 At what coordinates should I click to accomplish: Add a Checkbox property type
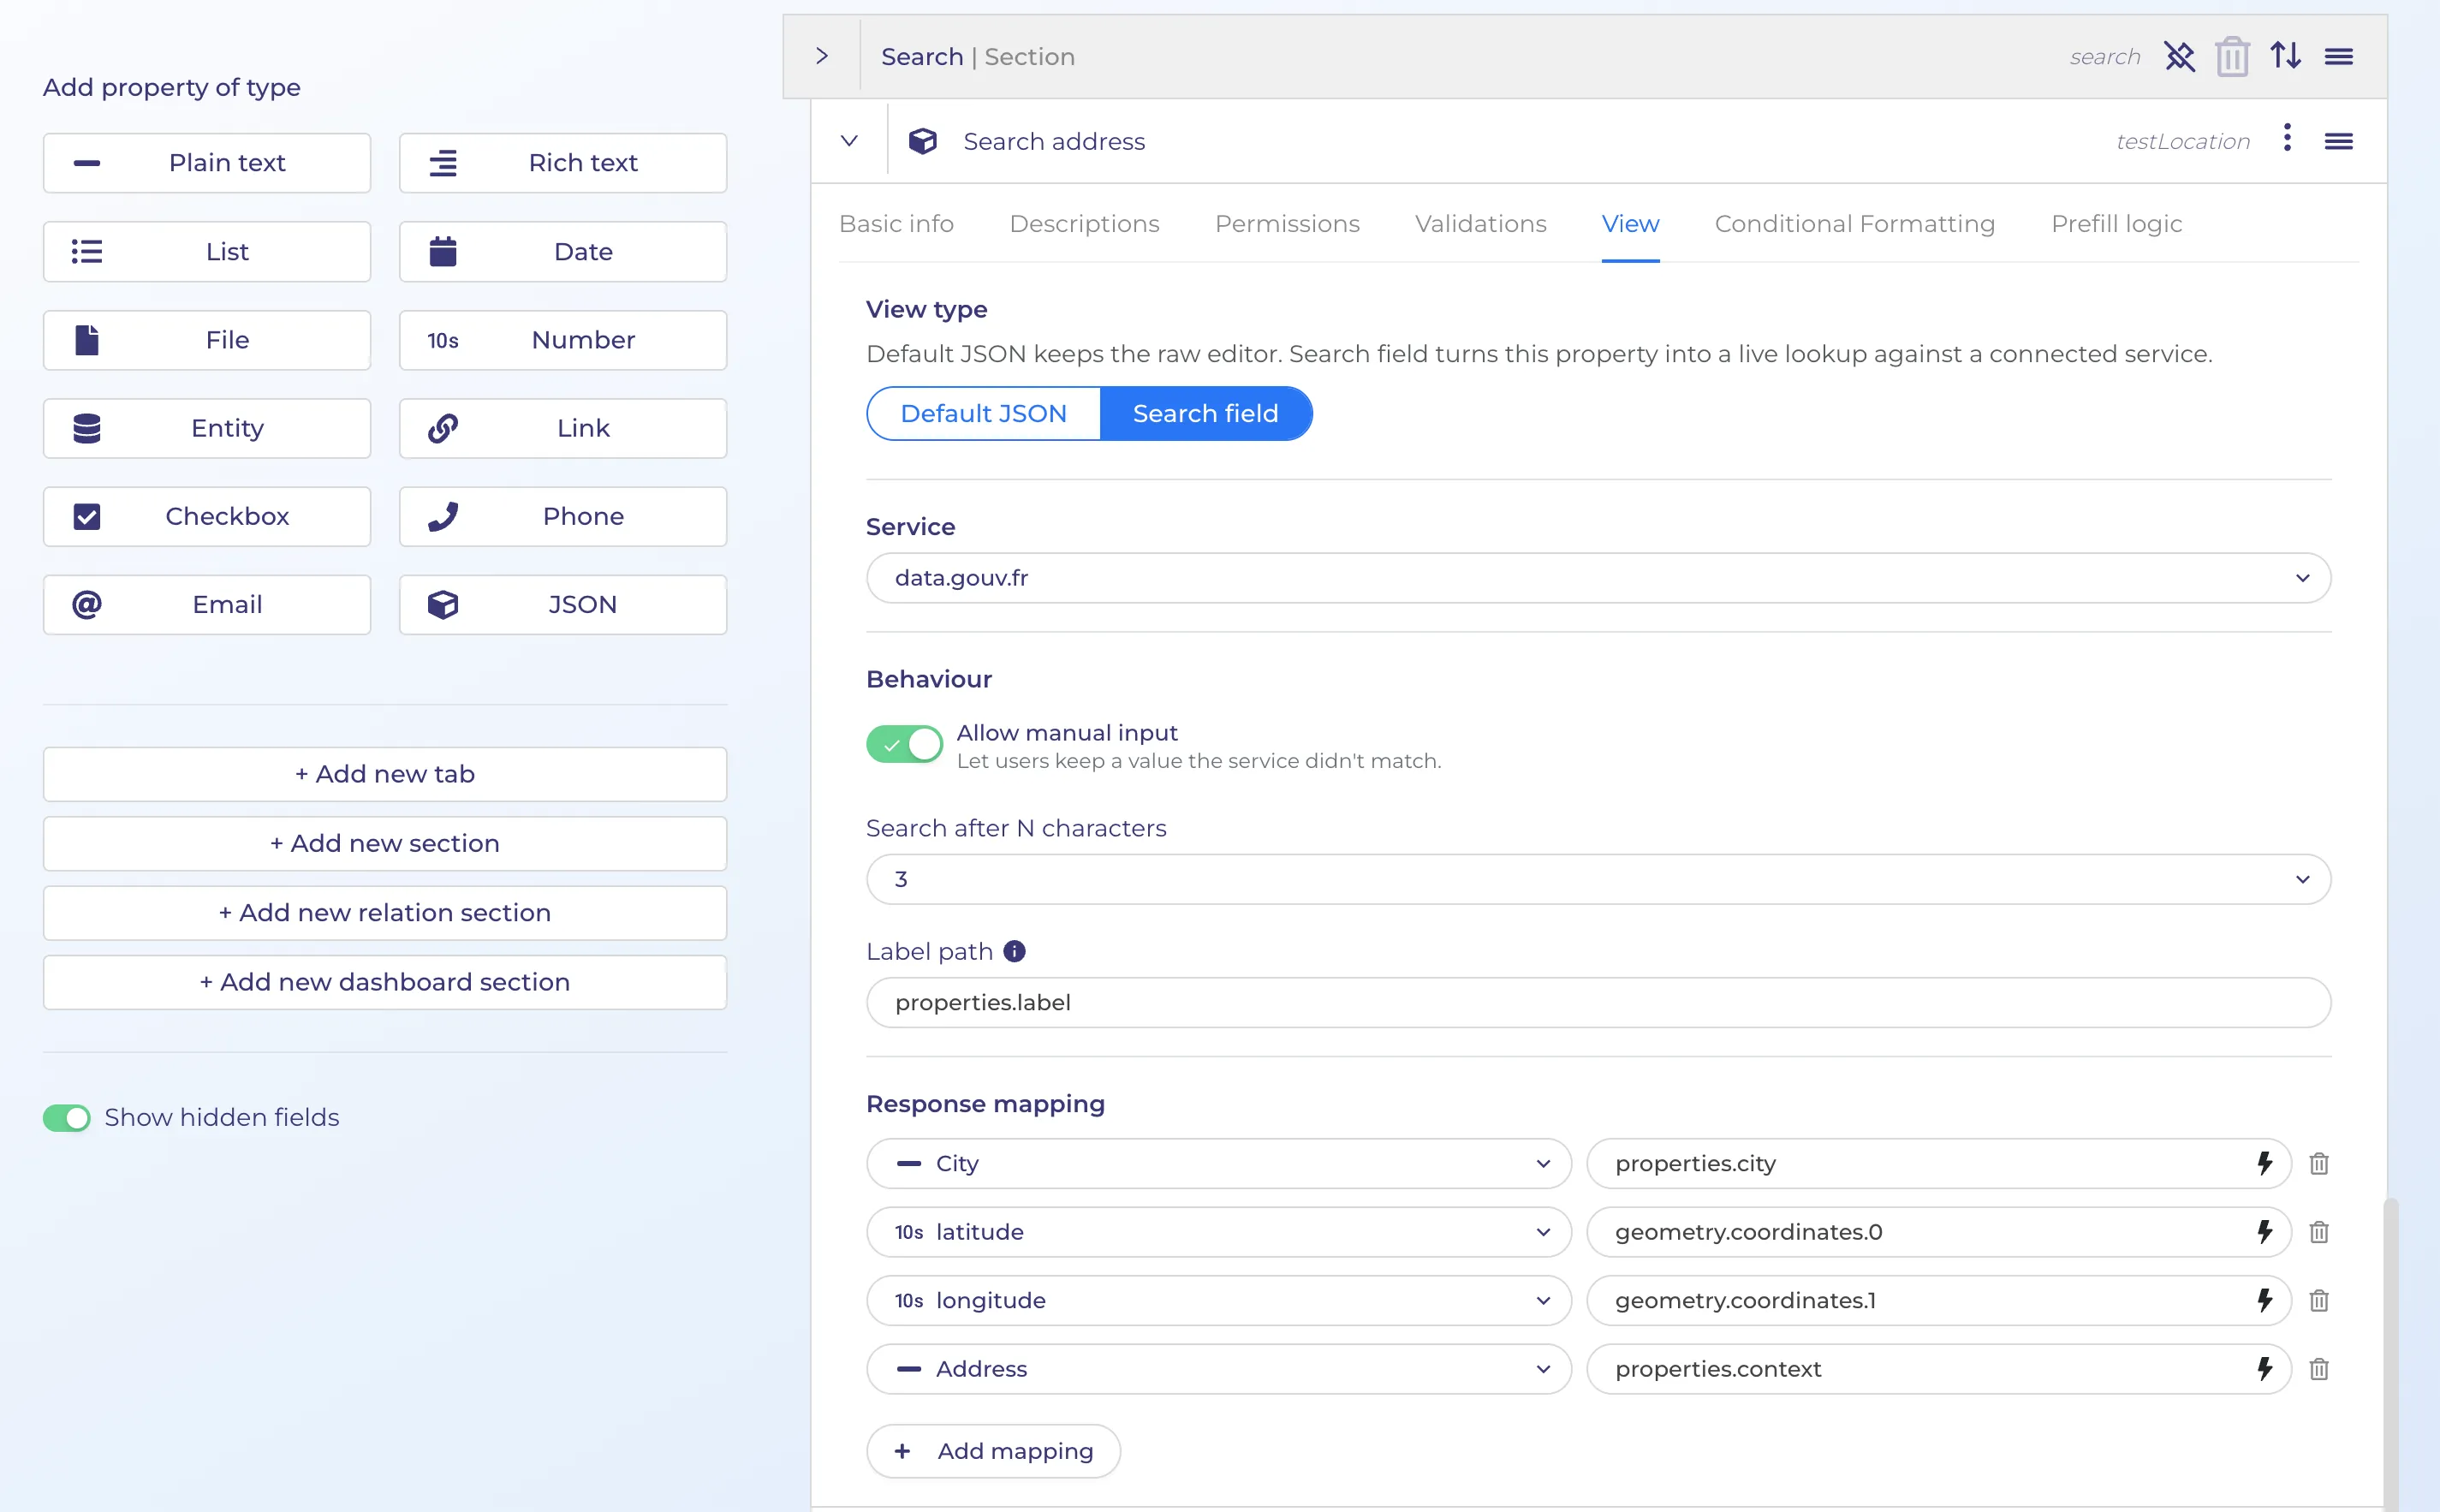207,516
